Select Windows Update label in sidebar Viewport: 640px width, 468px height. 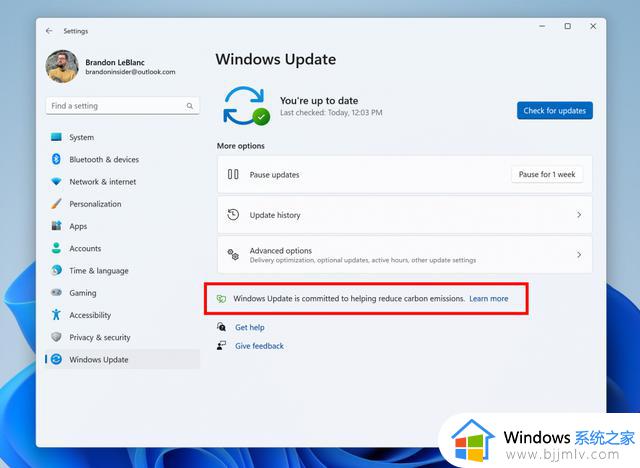pyautogui.click(x=99, y=359)
